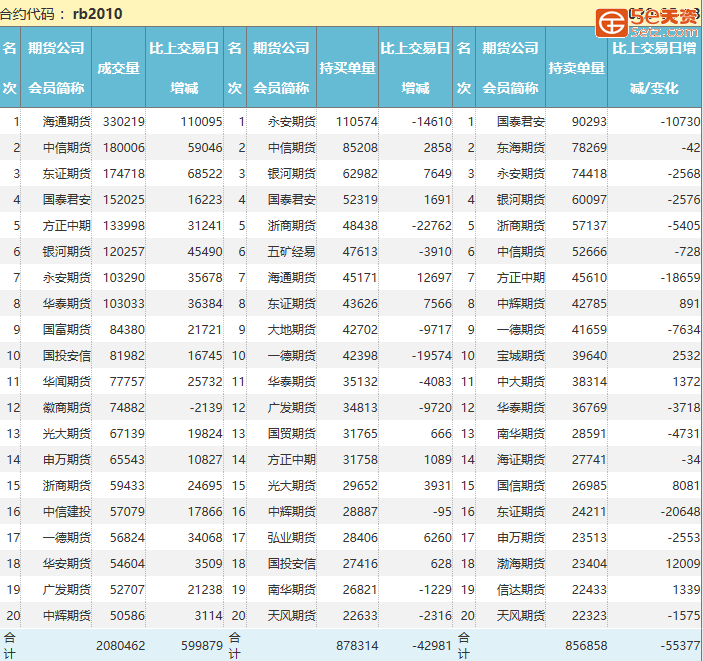Select the 国富期货 member name cell
703x661 pixels.
[x=66, y=329]
